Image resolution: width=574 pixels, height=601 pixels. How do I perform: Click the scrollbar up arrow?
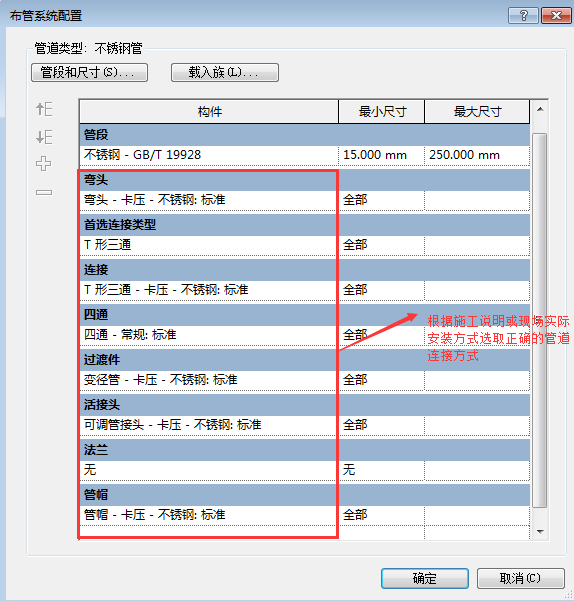tap(540, 110)
